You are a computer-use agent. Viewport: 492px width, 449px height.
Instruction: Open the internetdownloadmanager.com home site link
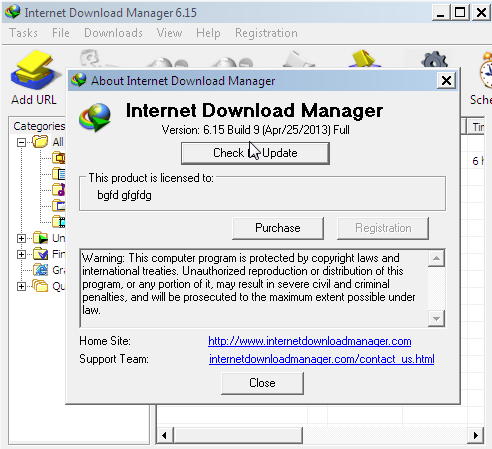pos(310,341)
